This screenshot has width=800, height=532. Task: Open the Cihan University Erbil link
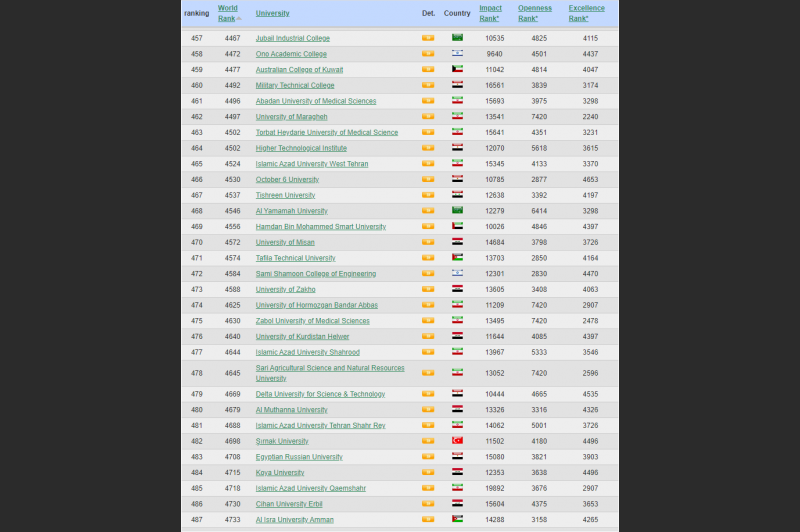click(x=295, y=504)
